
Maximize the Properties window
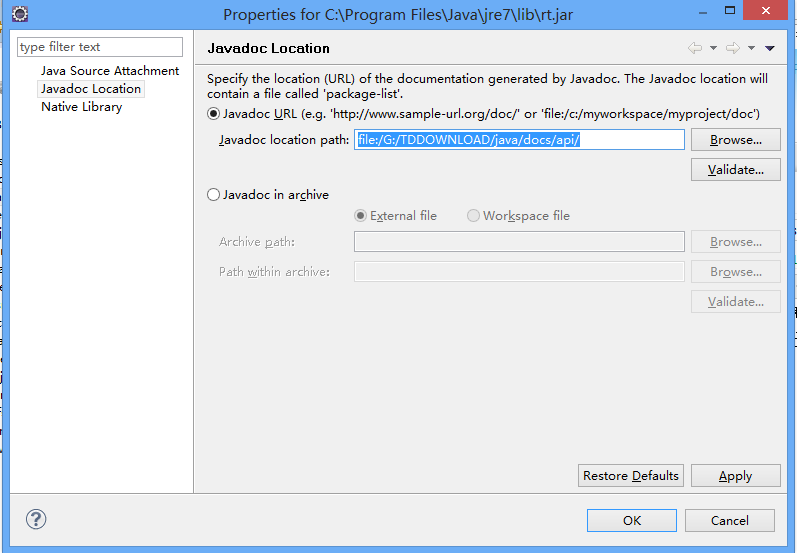point(730,10)
